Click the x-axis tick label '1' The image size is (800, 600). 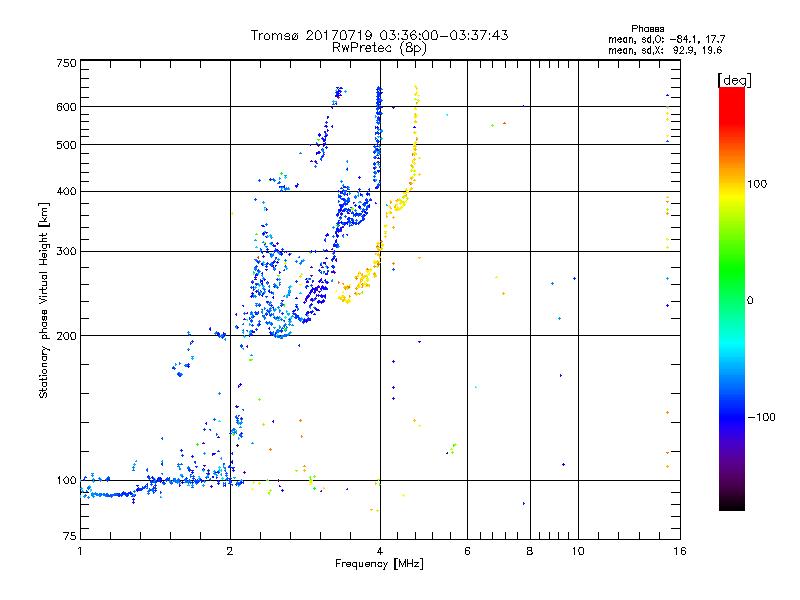pyautogui.click(x=80, y=551)
